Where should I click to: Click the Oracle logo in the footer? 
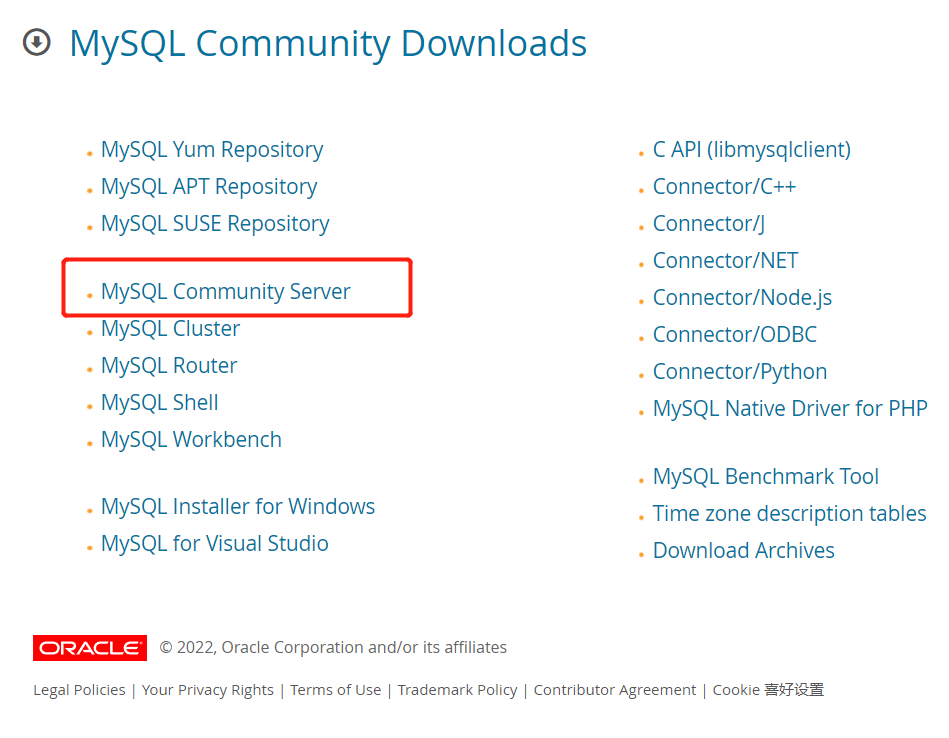(90, 648)
